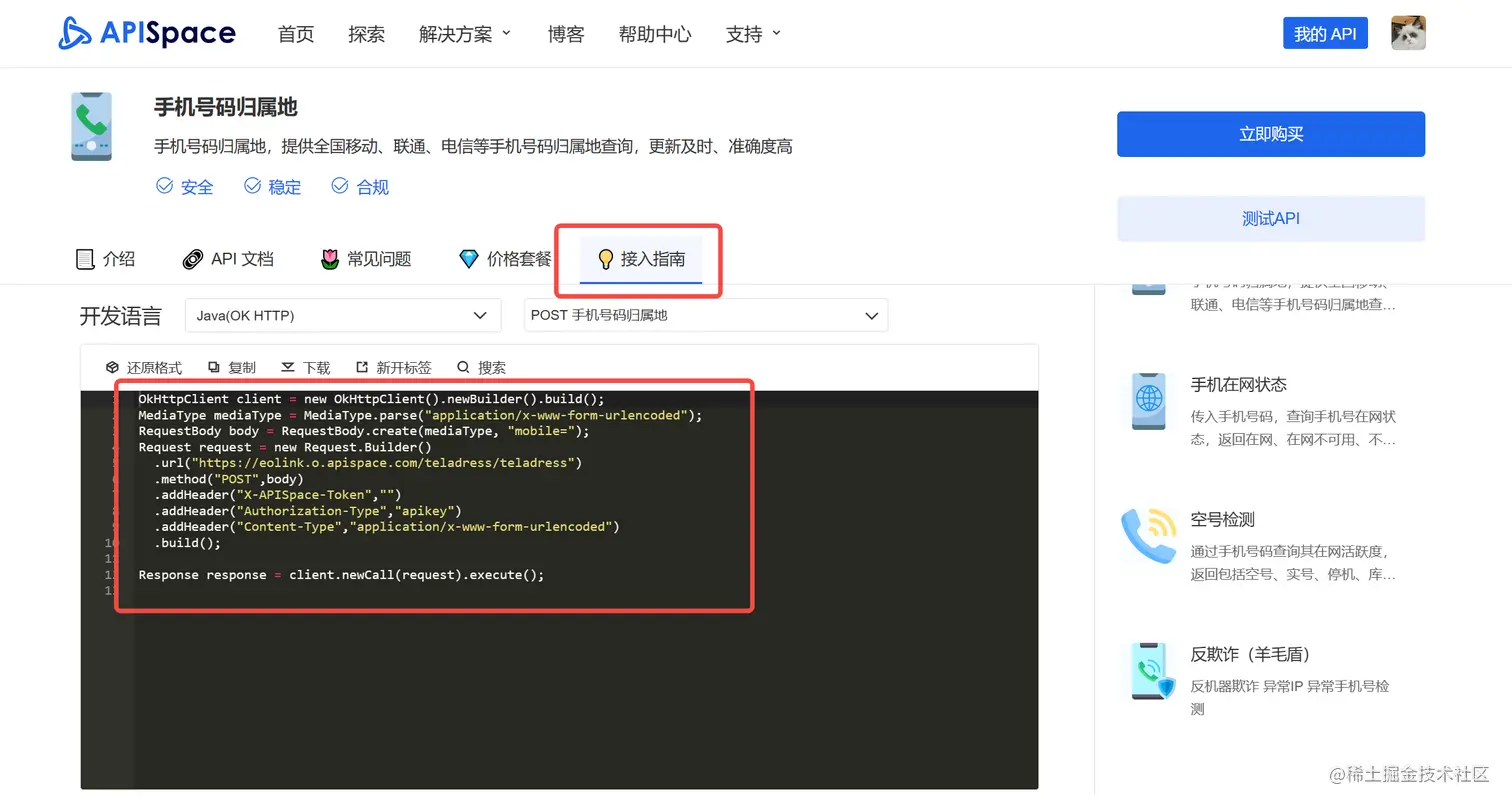Click the 价格套餐 tab diamond icon
Viewport: 1512px width, 807px height.
click(x=469, y=259)
